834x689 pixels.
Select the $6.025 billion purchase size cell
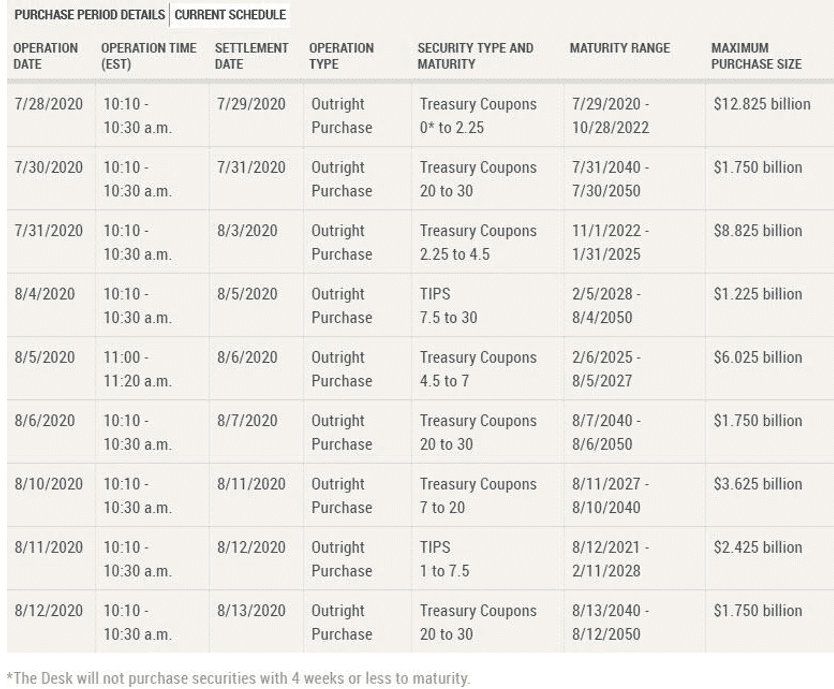757,358
